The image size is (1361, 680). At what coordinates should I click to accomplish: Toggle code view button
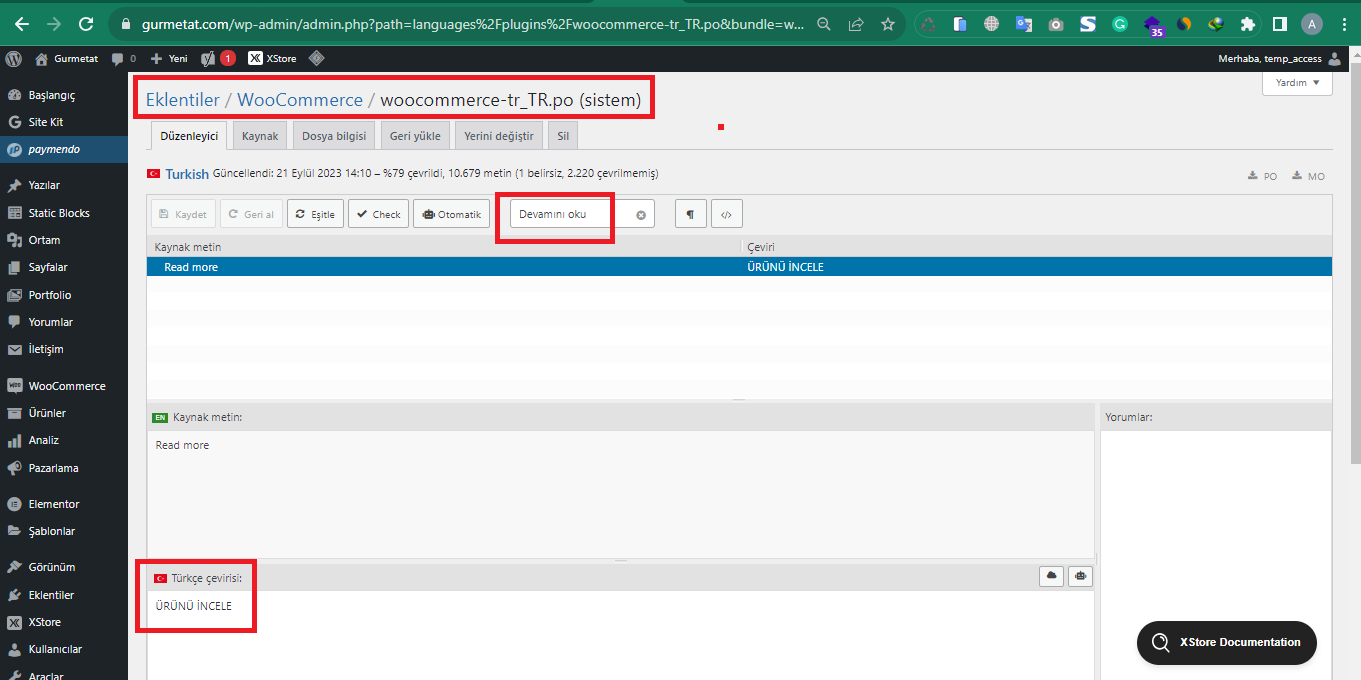click(727, 214)
